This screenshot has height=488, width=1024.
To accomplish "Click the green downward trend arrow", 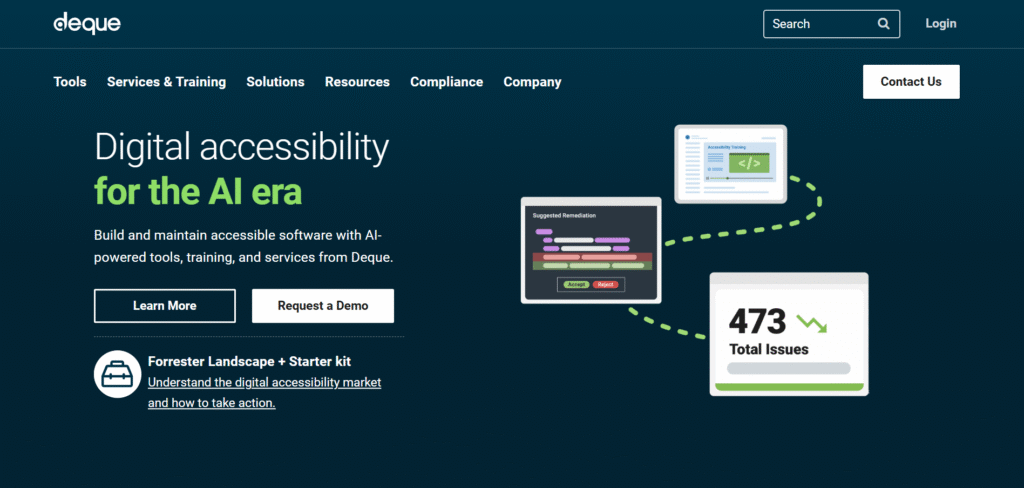I will [812, 323].
